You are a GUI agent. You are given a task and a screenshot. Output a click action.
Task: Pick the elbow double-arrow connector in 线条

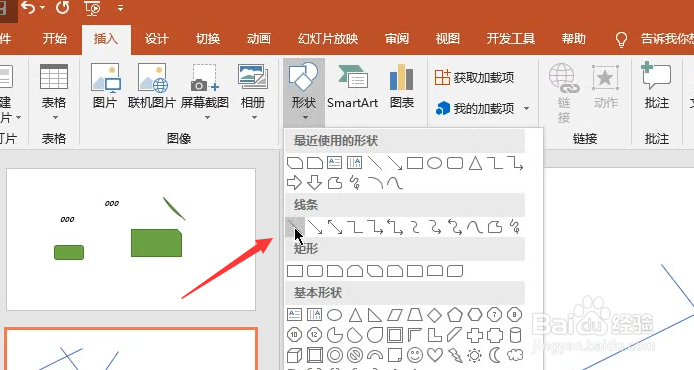click(395, 227)
